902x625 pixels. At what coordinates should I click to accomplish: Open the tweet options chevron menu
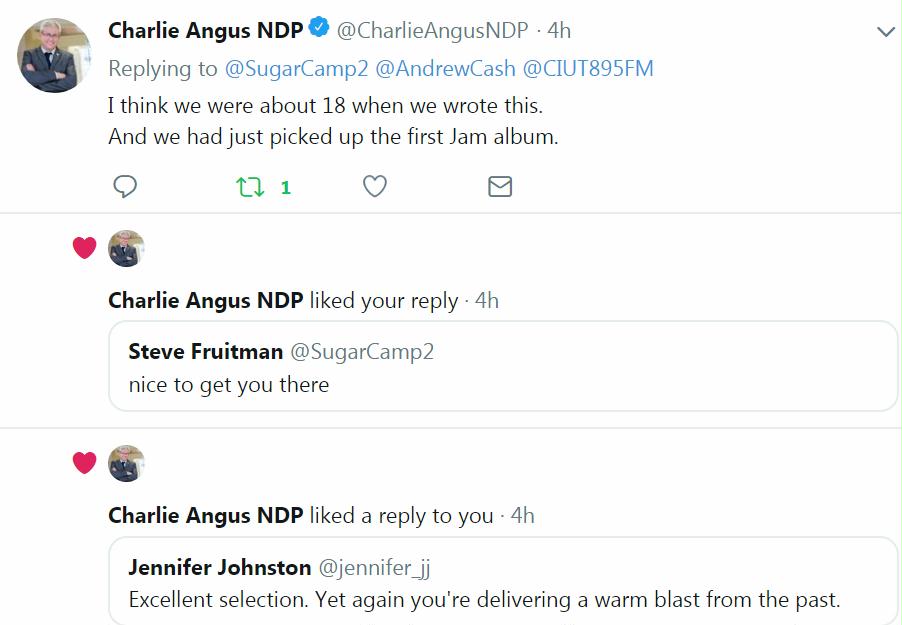tap(885, 32)
